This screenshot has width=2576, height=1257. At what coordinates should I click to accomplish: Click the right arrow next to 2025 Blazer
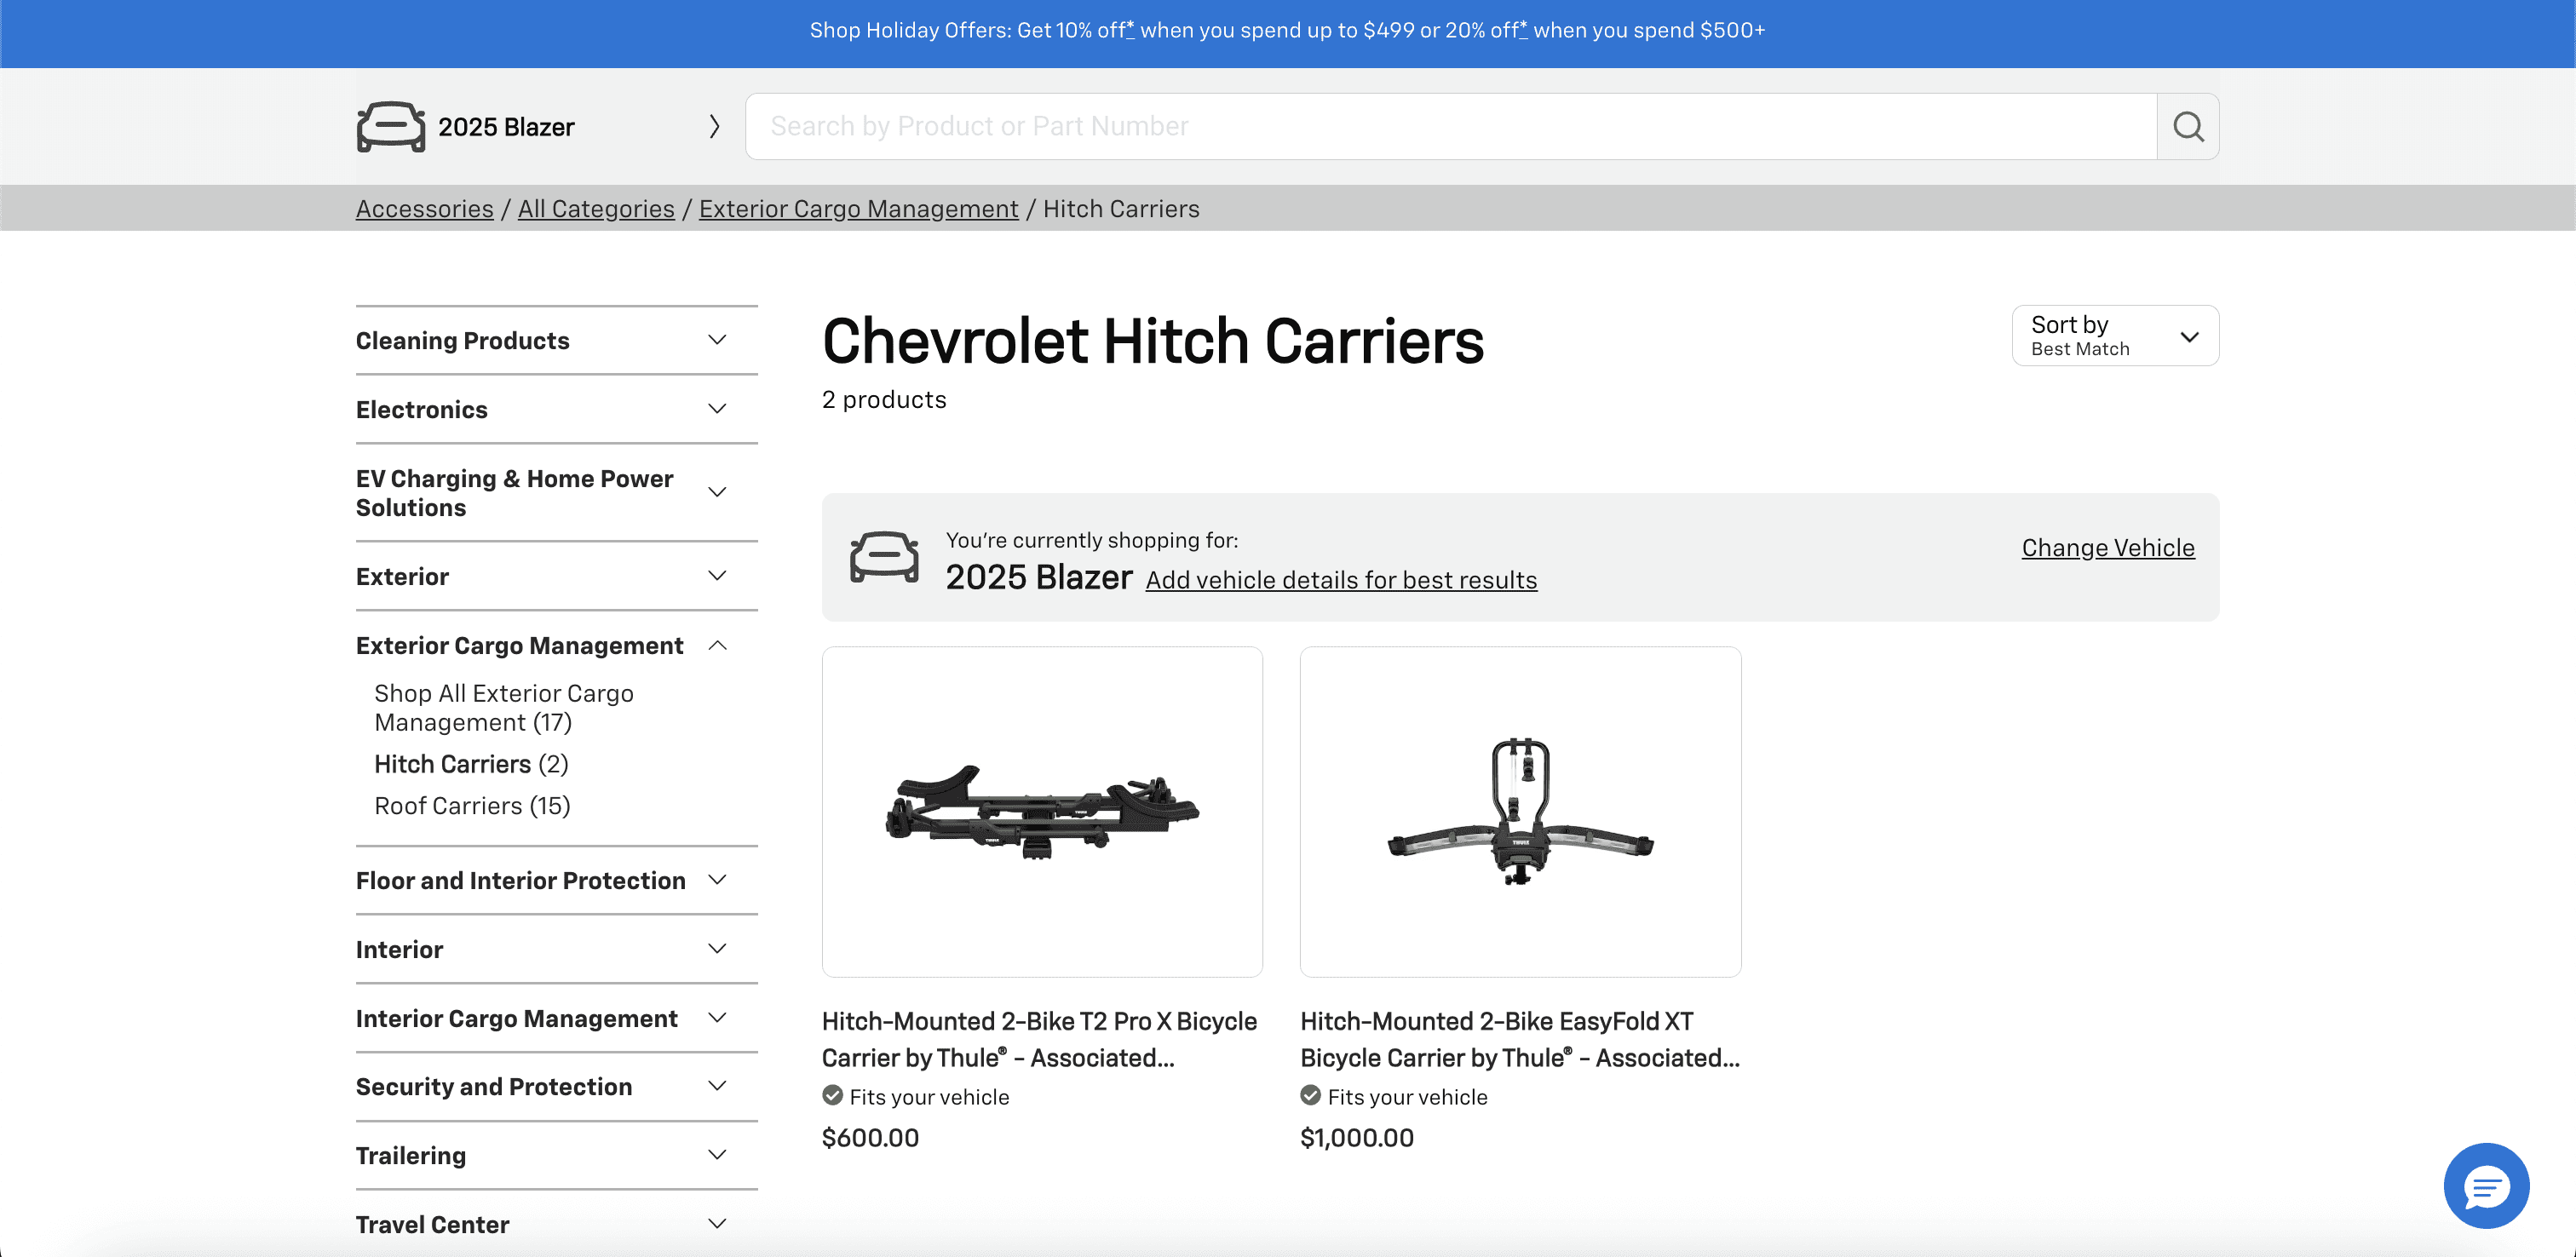(714, 127)
